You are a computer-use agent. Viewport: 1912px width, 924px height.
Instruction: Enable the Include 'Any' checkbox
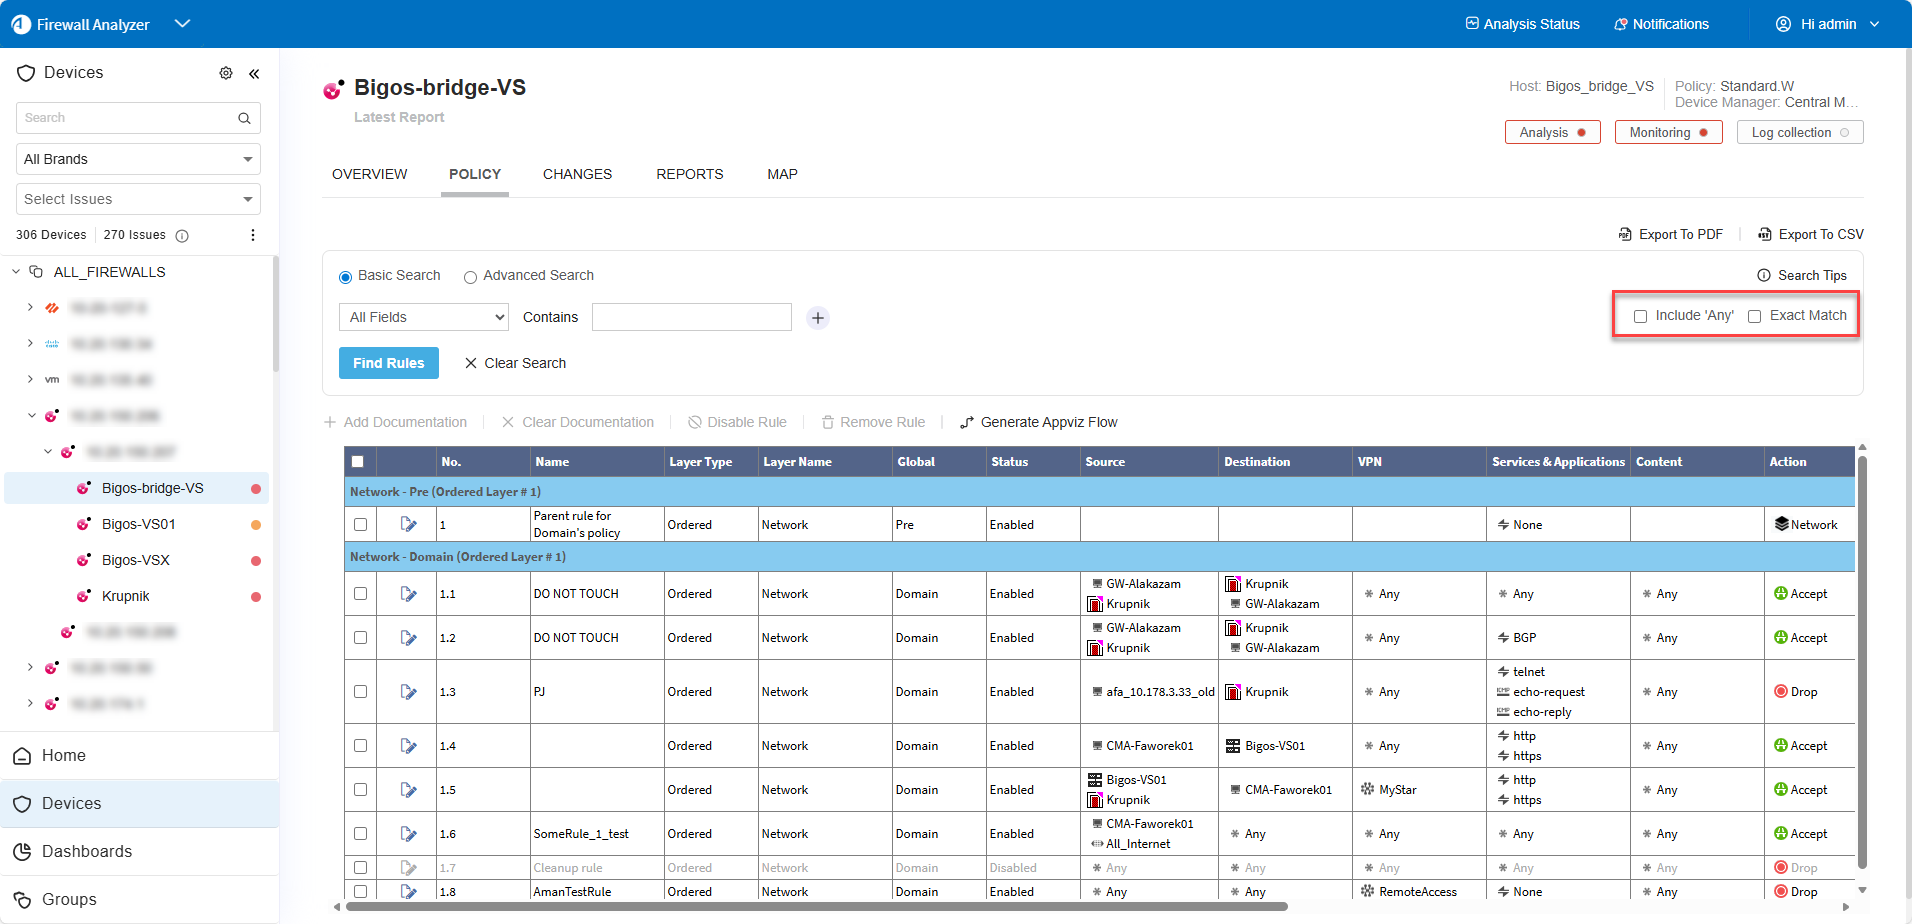1640,317
